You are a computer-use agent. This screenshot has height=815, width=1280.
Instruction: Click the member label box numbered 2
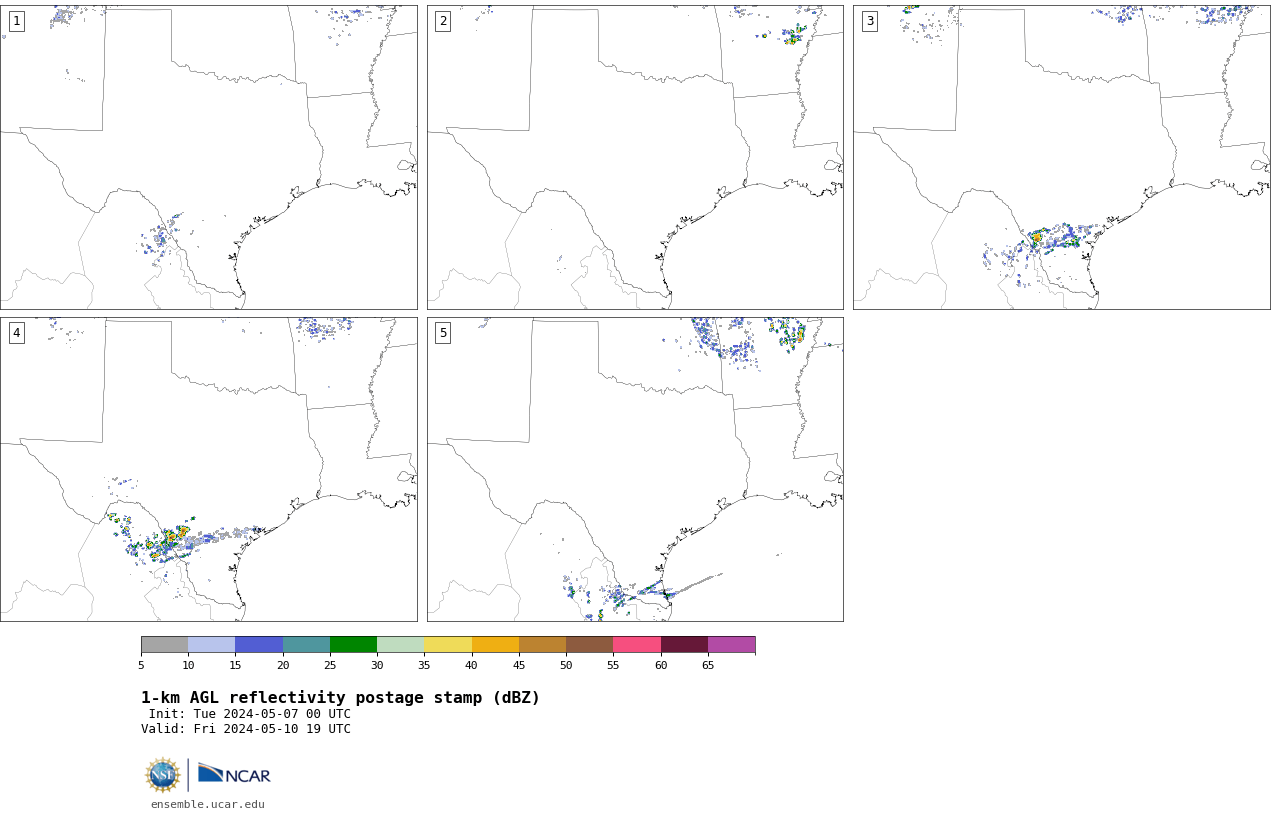point(443,21)
